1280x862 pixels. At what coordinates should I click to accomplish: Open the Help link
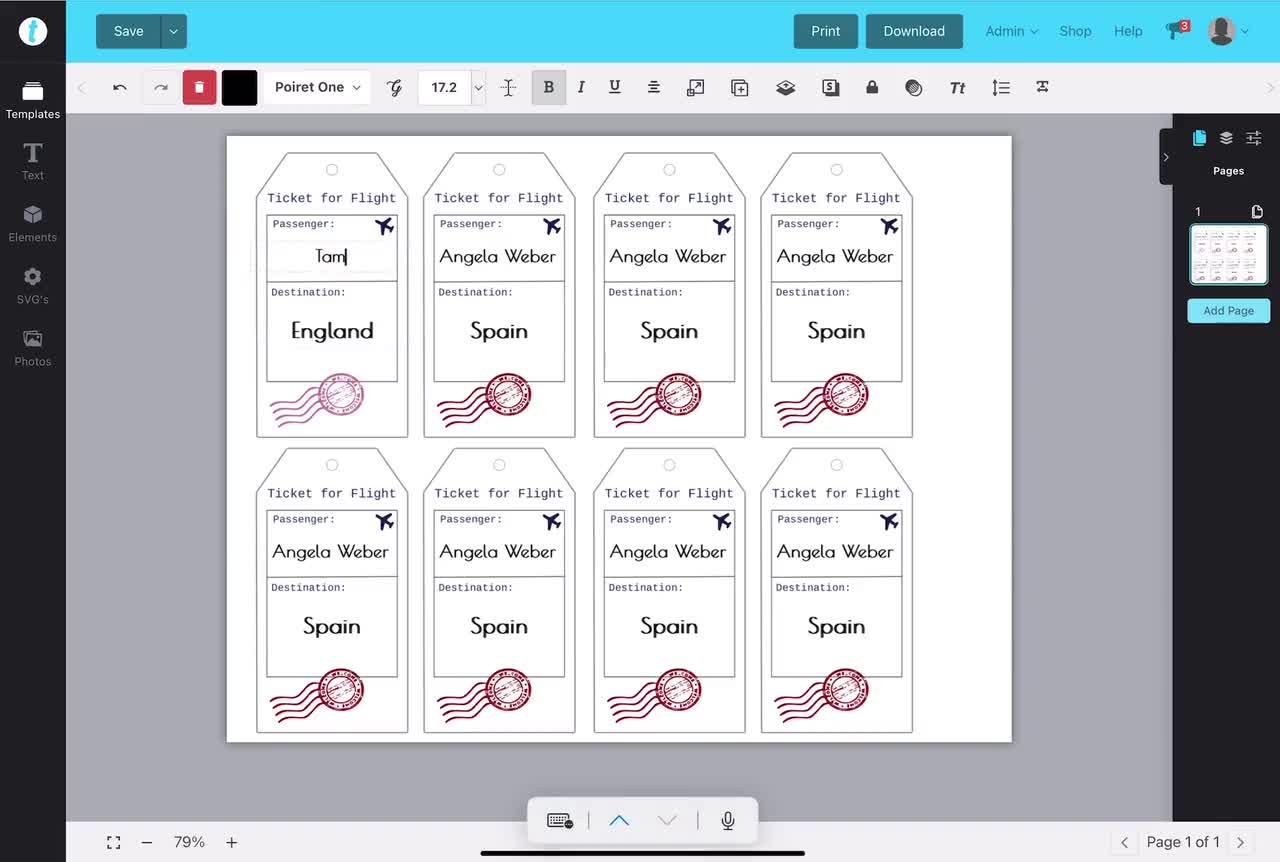[1128, 31]
